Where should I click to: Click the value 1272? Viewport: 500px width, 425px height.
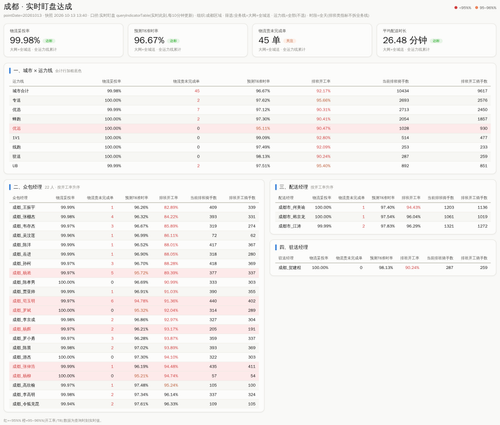point(482,226)
